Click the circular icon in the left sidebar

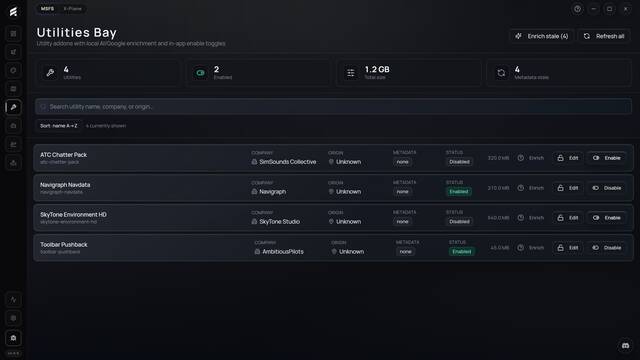click(x=13, y=70)
